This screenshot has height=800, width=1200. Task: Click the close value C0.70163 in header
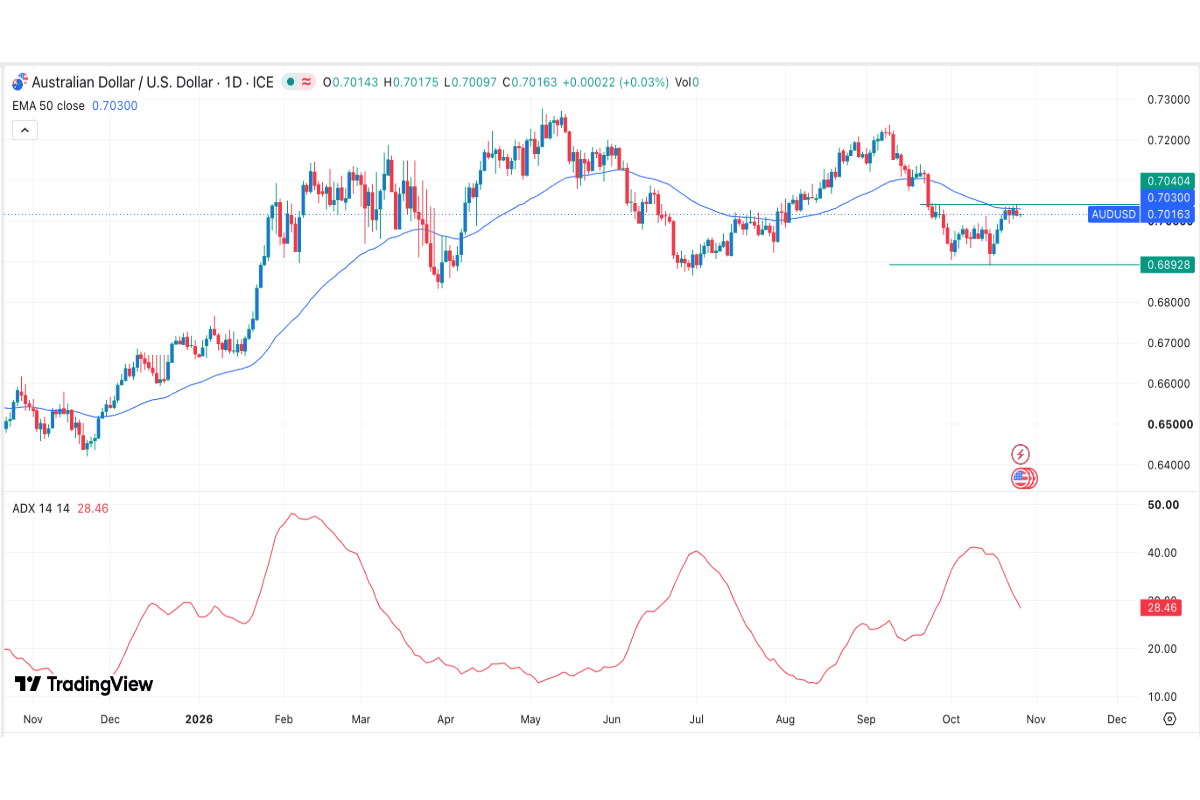click(529, 82)
